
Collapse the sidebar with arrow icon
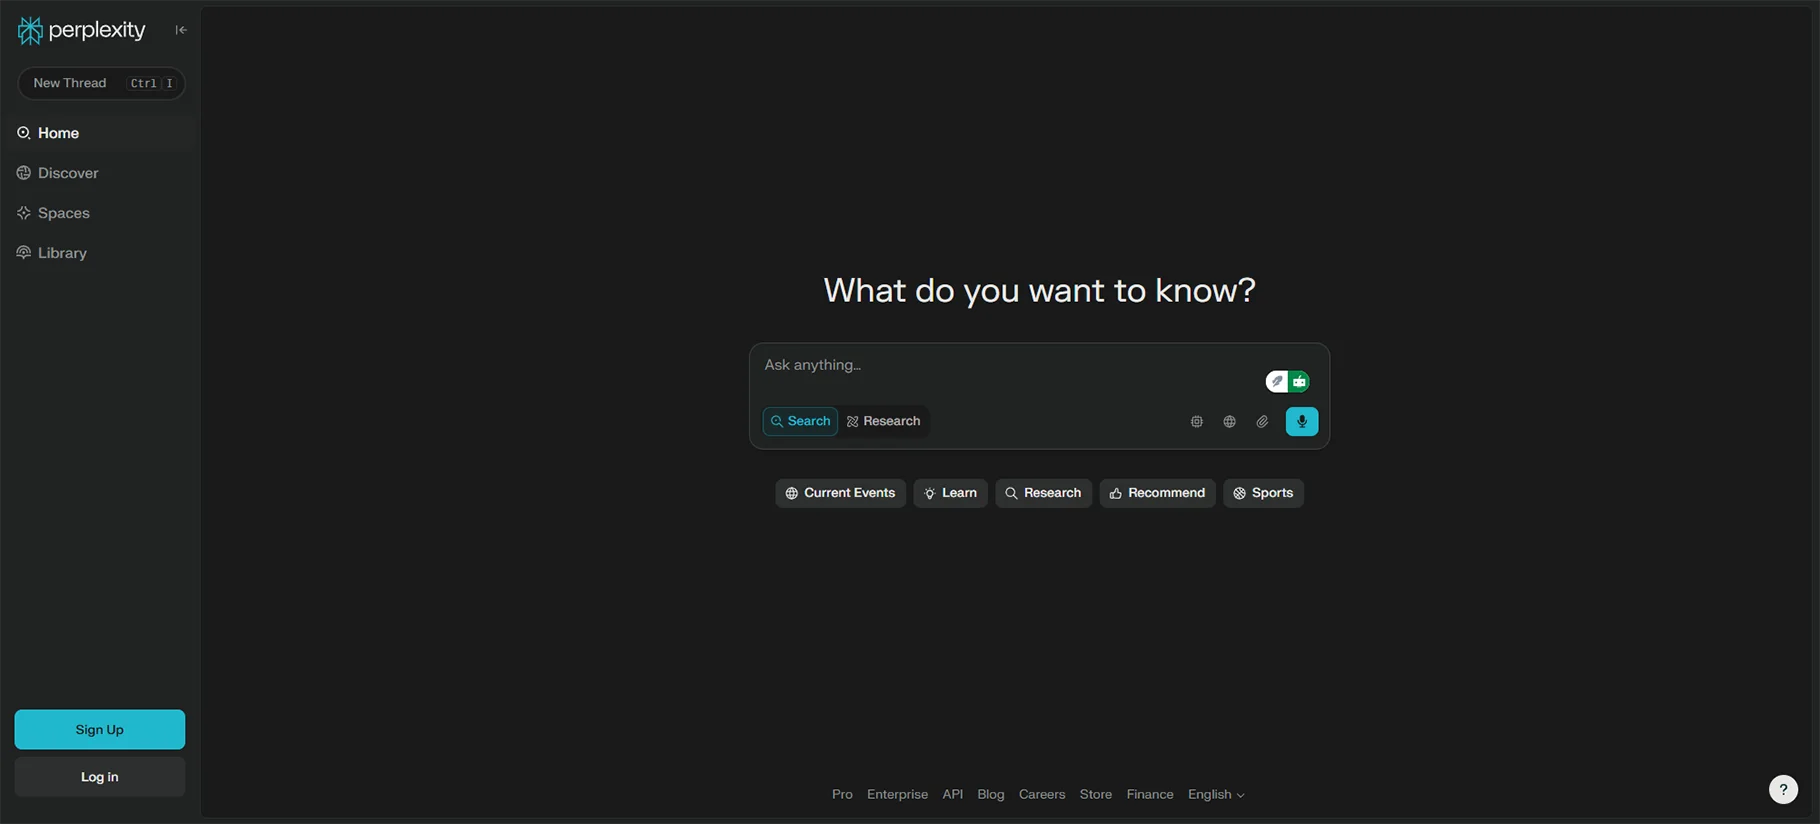click(181, 30)
